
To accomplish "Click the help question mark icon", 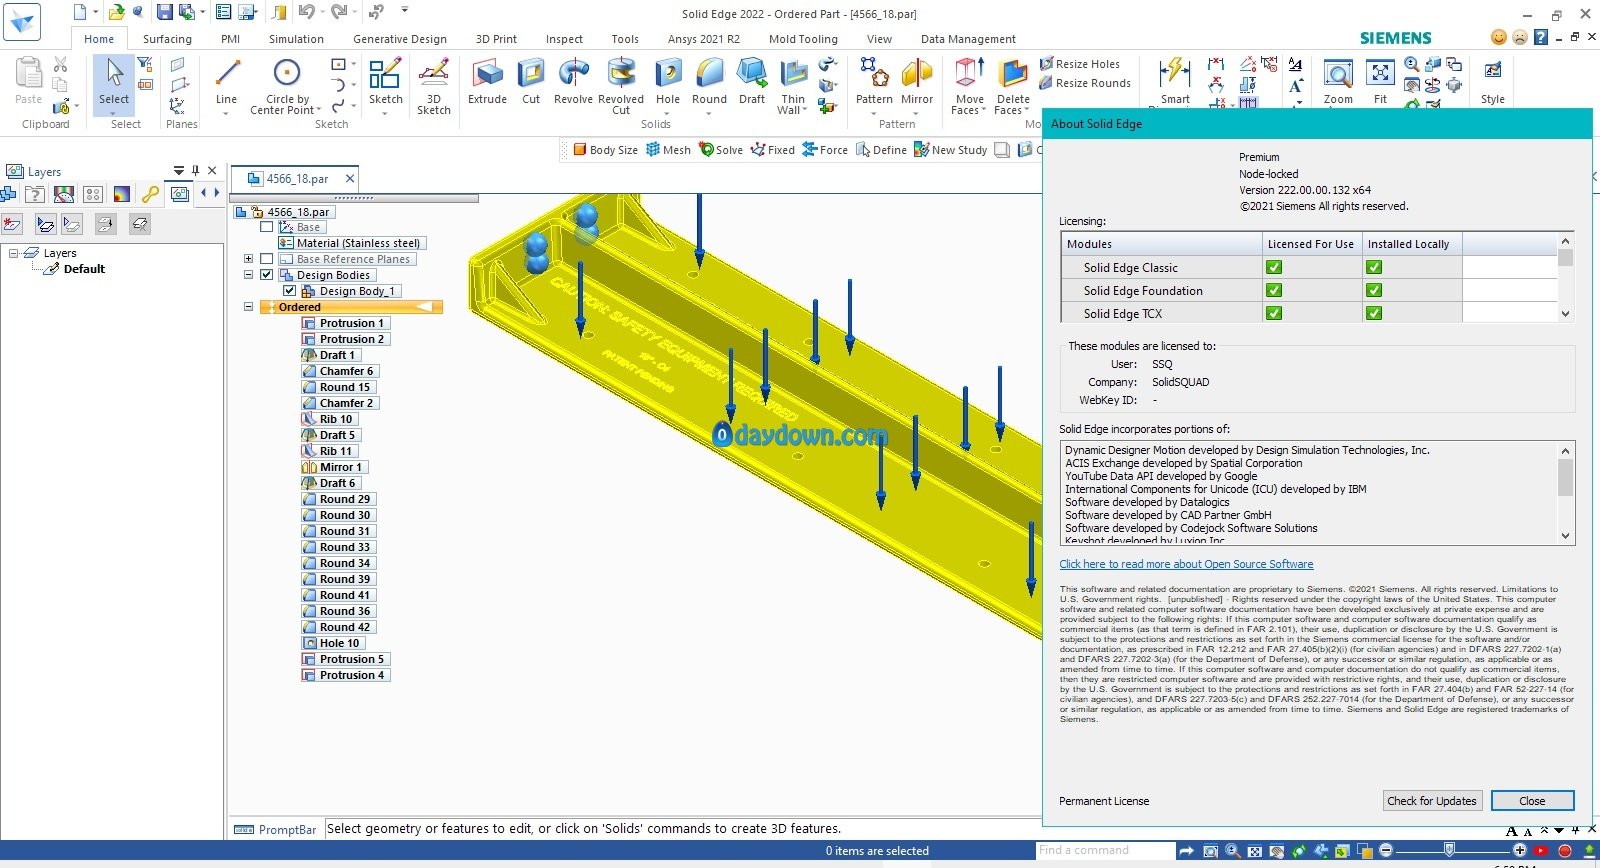I will pyautogui.click(x=1541, y=37).
